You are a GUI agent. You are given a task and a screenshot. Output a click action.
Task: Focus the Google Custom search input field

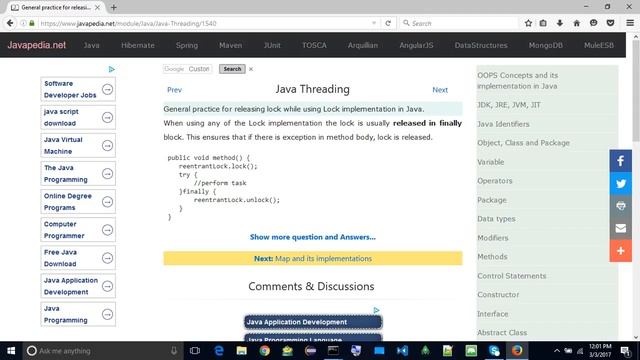(187, 69)
